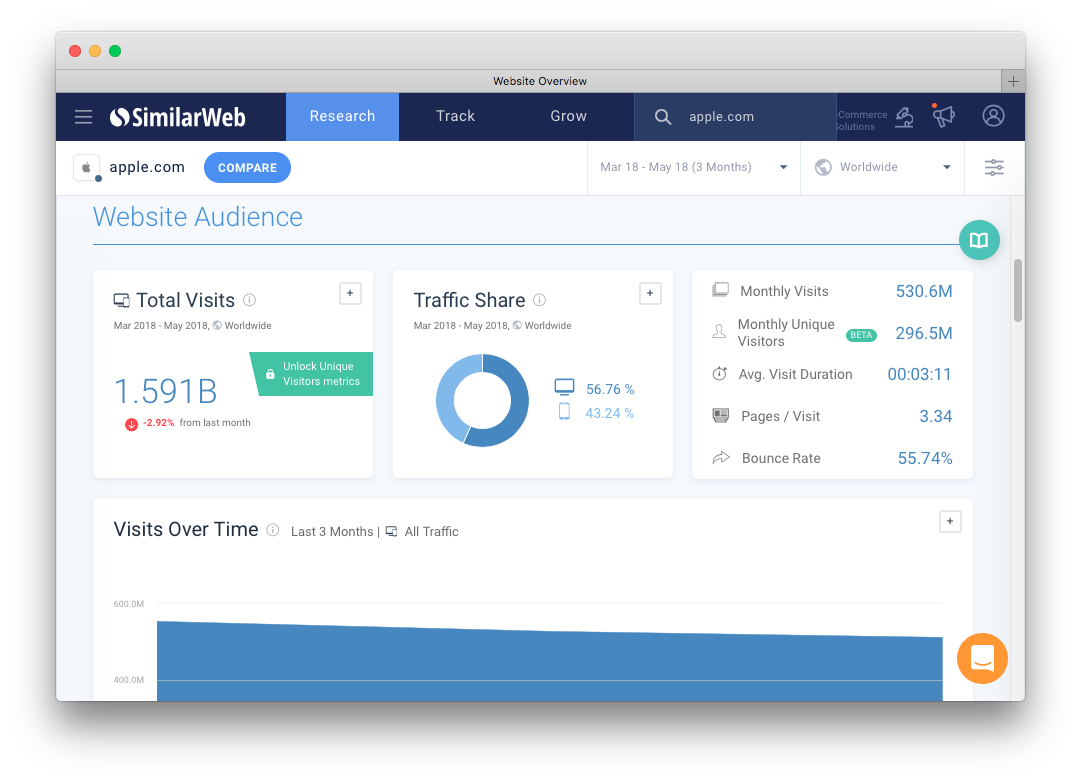Add Total Visits widget with plus
Screen dimensions: 1081x781
[350, 294]
